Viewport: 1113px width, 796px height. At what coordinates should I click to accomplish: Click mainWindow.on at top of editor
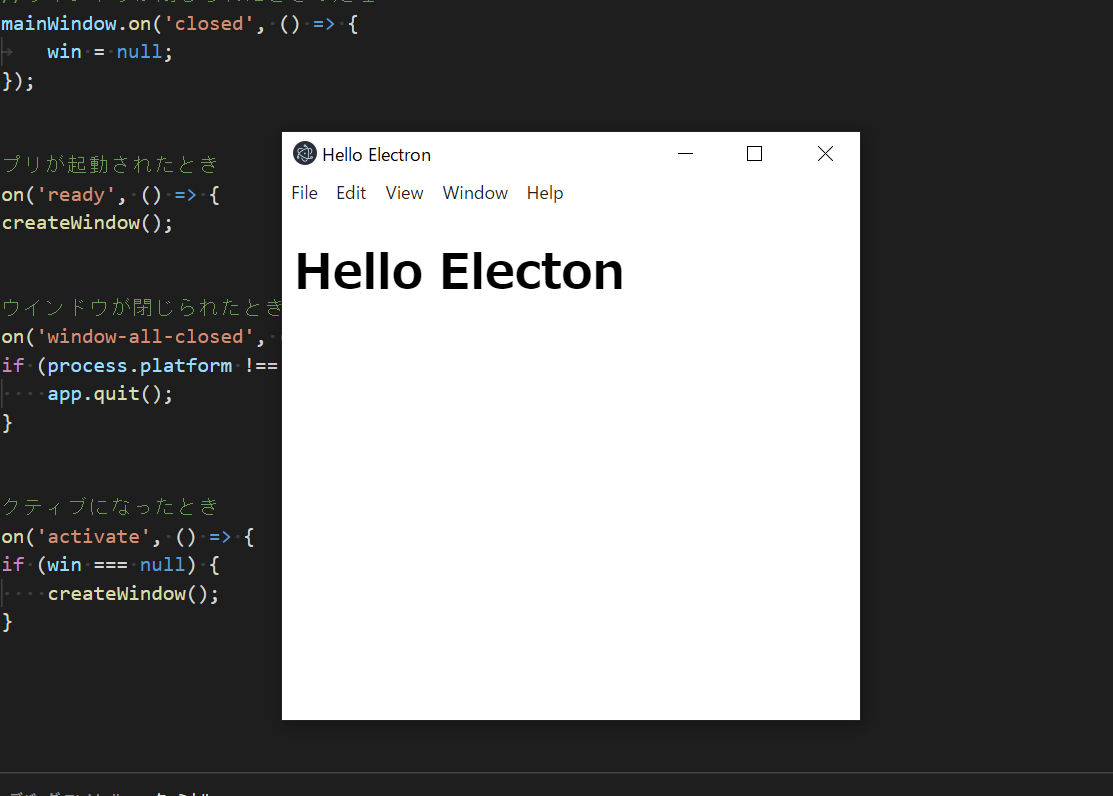(x=75, y=23)
